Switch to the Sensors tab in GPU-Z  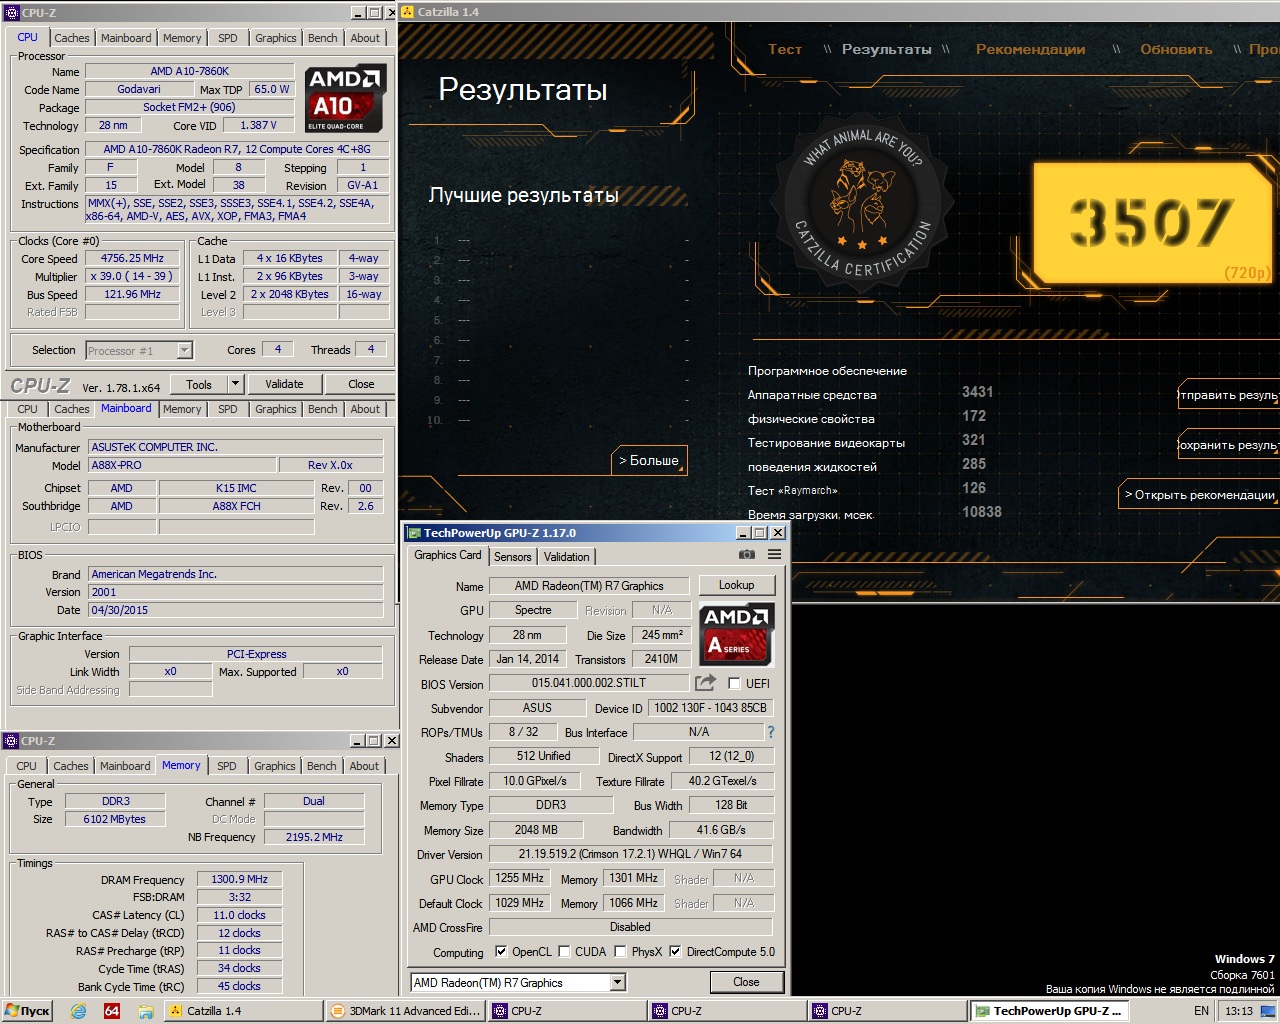click(x=512, y=557)
